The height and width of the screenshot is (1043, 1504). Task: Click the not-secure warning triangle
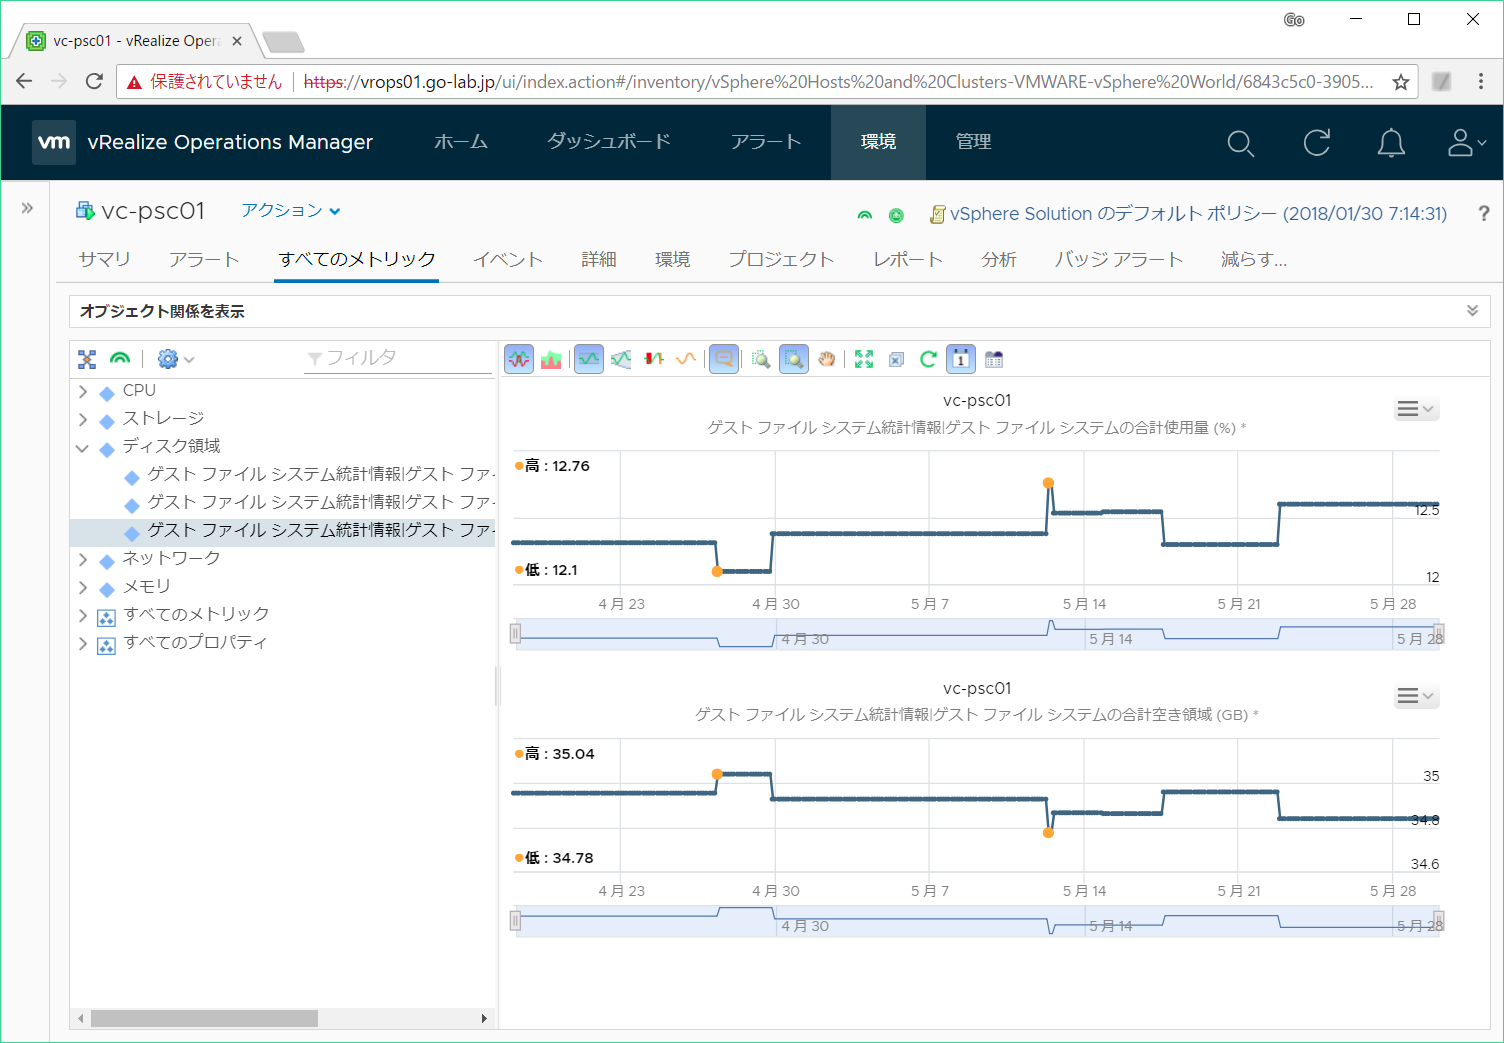click(134, 82)
